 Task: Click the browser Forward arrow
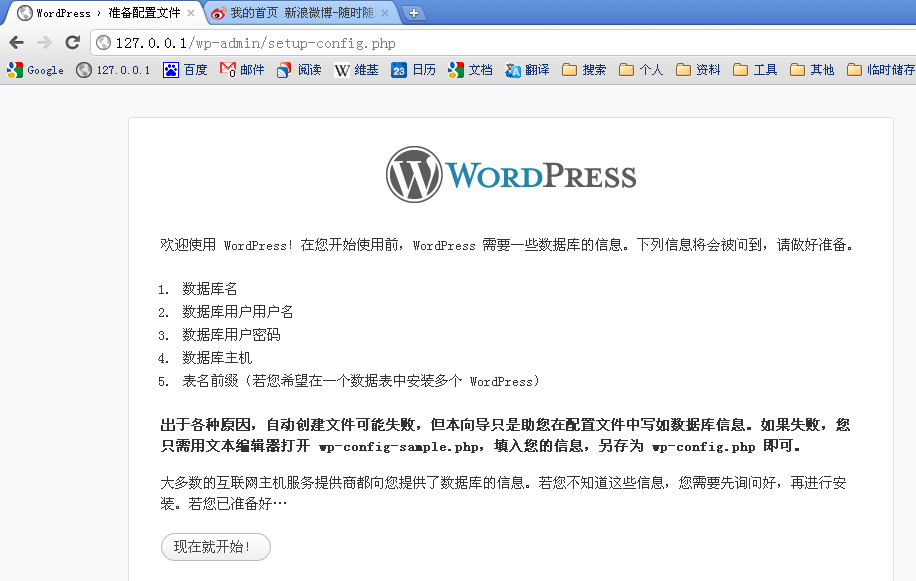pos(44,43)
